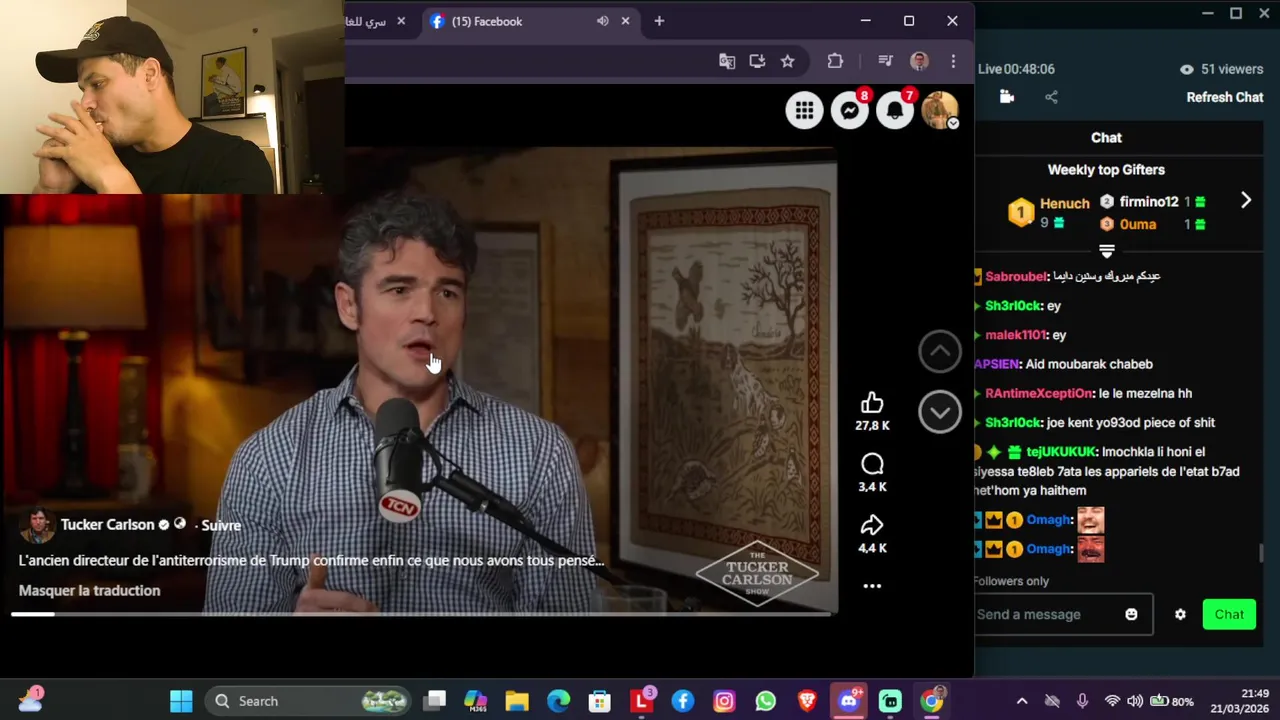Screen dimensions: 1280x720
Task: Open File Explorer from taskbar
Action: [x=516, y=701]
